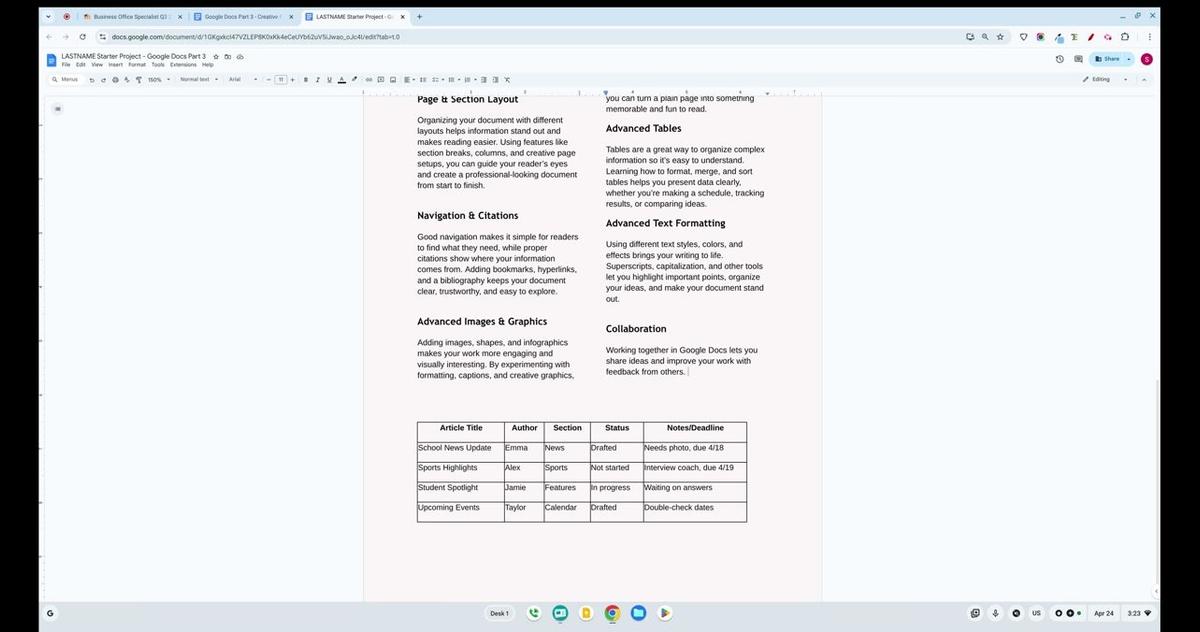Switch to the Google Docs Part 3 tab
The width and height of the screenshot is (1200, 632).
240,16
